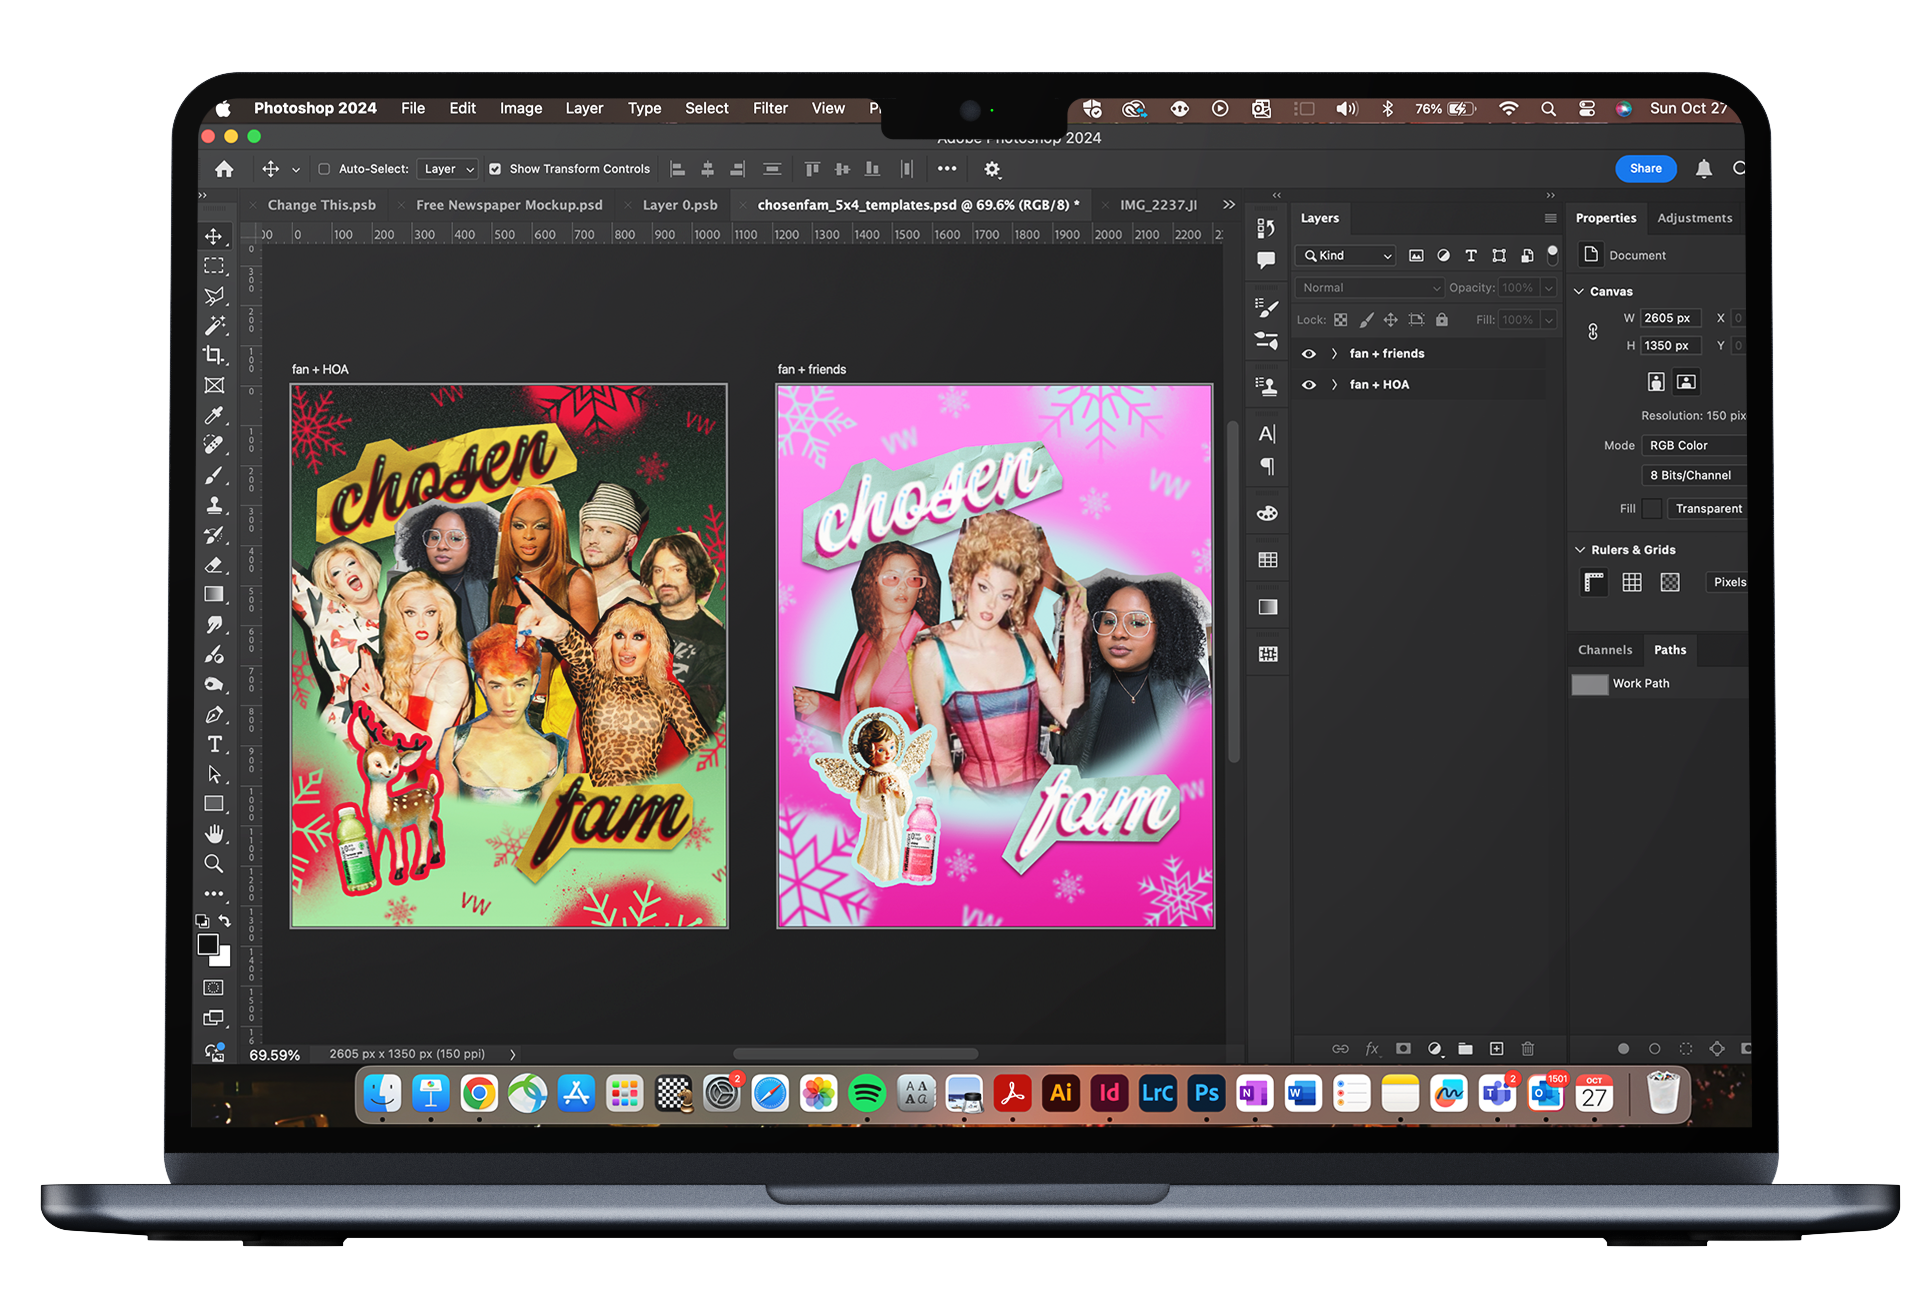Click the trash icon in the Layers panel
The image size is (1924, 1311).
click(1528, 1049)
